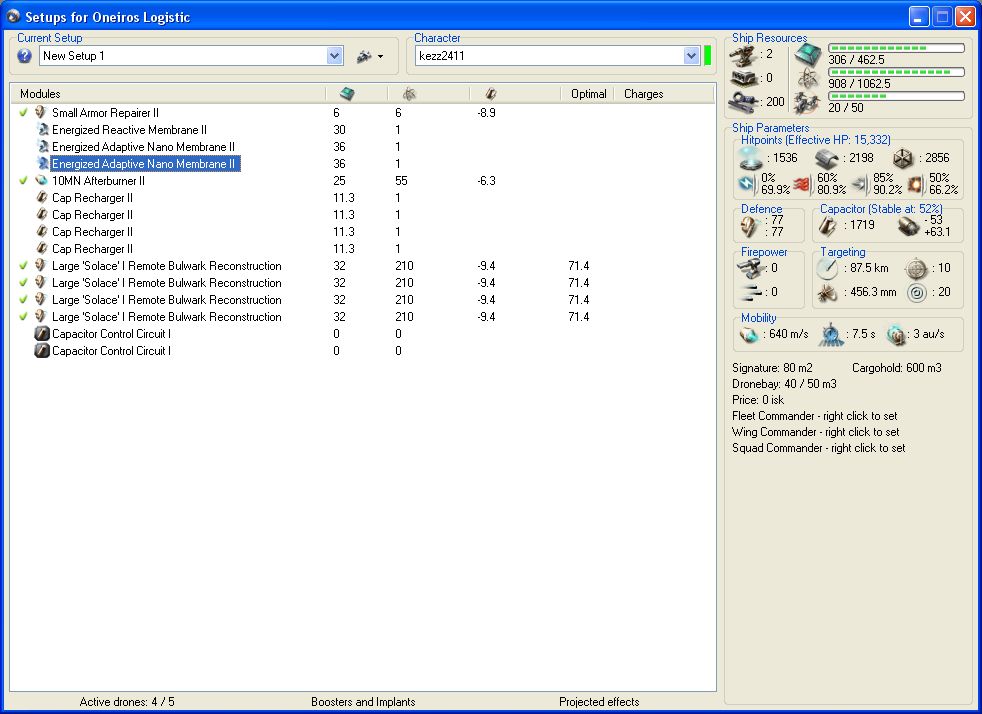
Task: Click the turret hardpoints icon in Ship Resources
Action: [743, 56]
